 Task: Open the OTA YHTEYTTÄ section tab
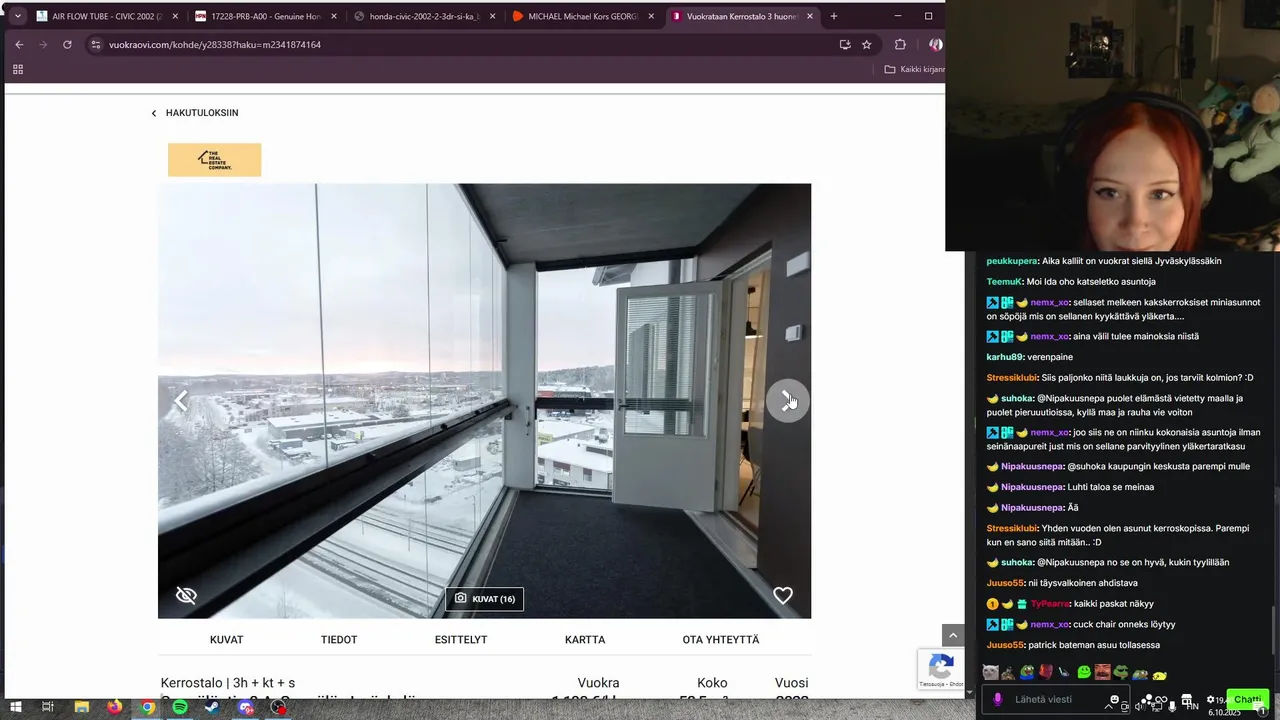click(721, 639)
